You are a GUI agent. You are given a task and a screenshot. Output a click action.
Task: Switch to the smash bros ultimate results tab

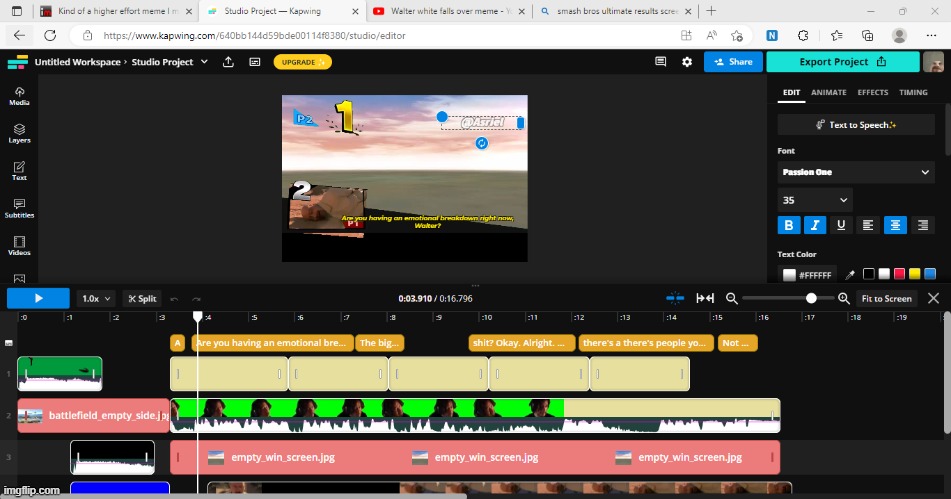[x=616, y=11]
